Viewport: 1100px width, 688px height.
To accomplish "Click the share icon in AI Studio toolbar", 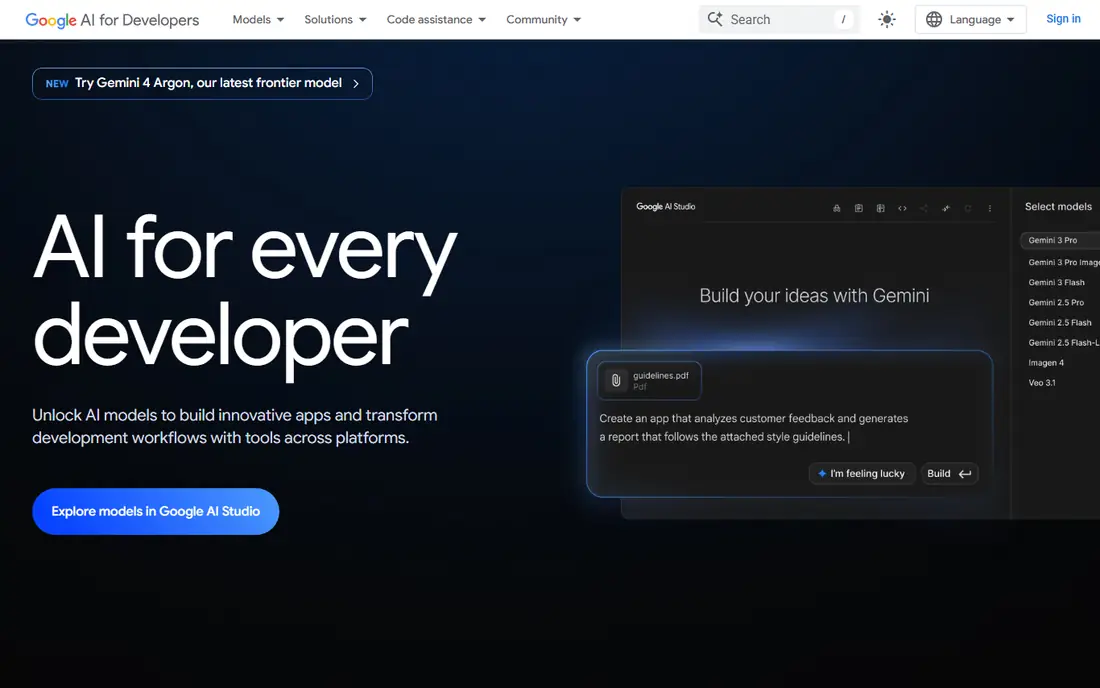I will pyautogui.click(x=924, y=208).
